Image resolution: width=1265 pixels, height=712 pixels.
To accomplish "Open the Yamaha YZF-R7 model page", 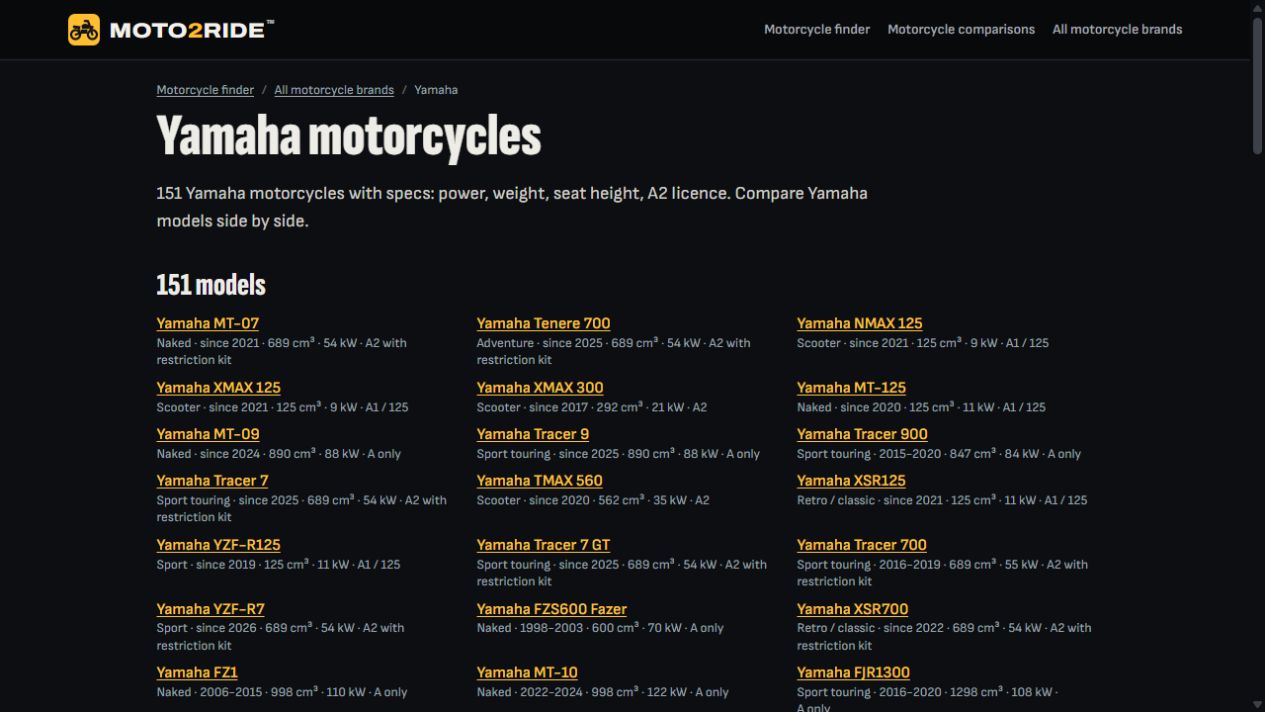I will [x=210, y=609].
